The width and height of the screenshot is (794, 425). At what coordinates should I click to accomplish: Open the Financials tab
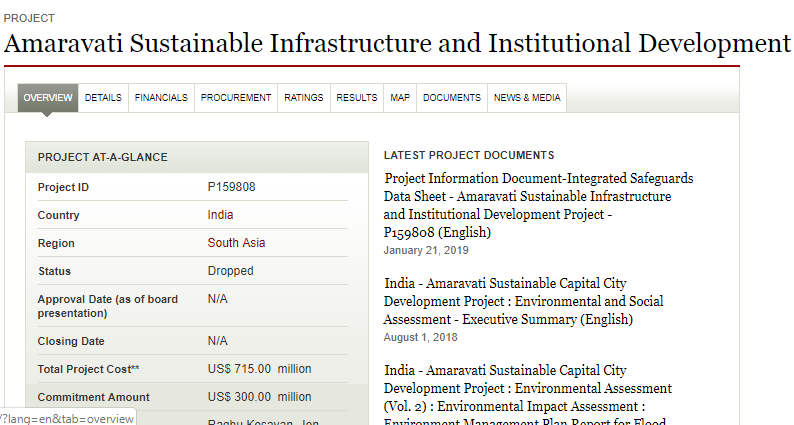pyautogui.click(x=161, y=98)
